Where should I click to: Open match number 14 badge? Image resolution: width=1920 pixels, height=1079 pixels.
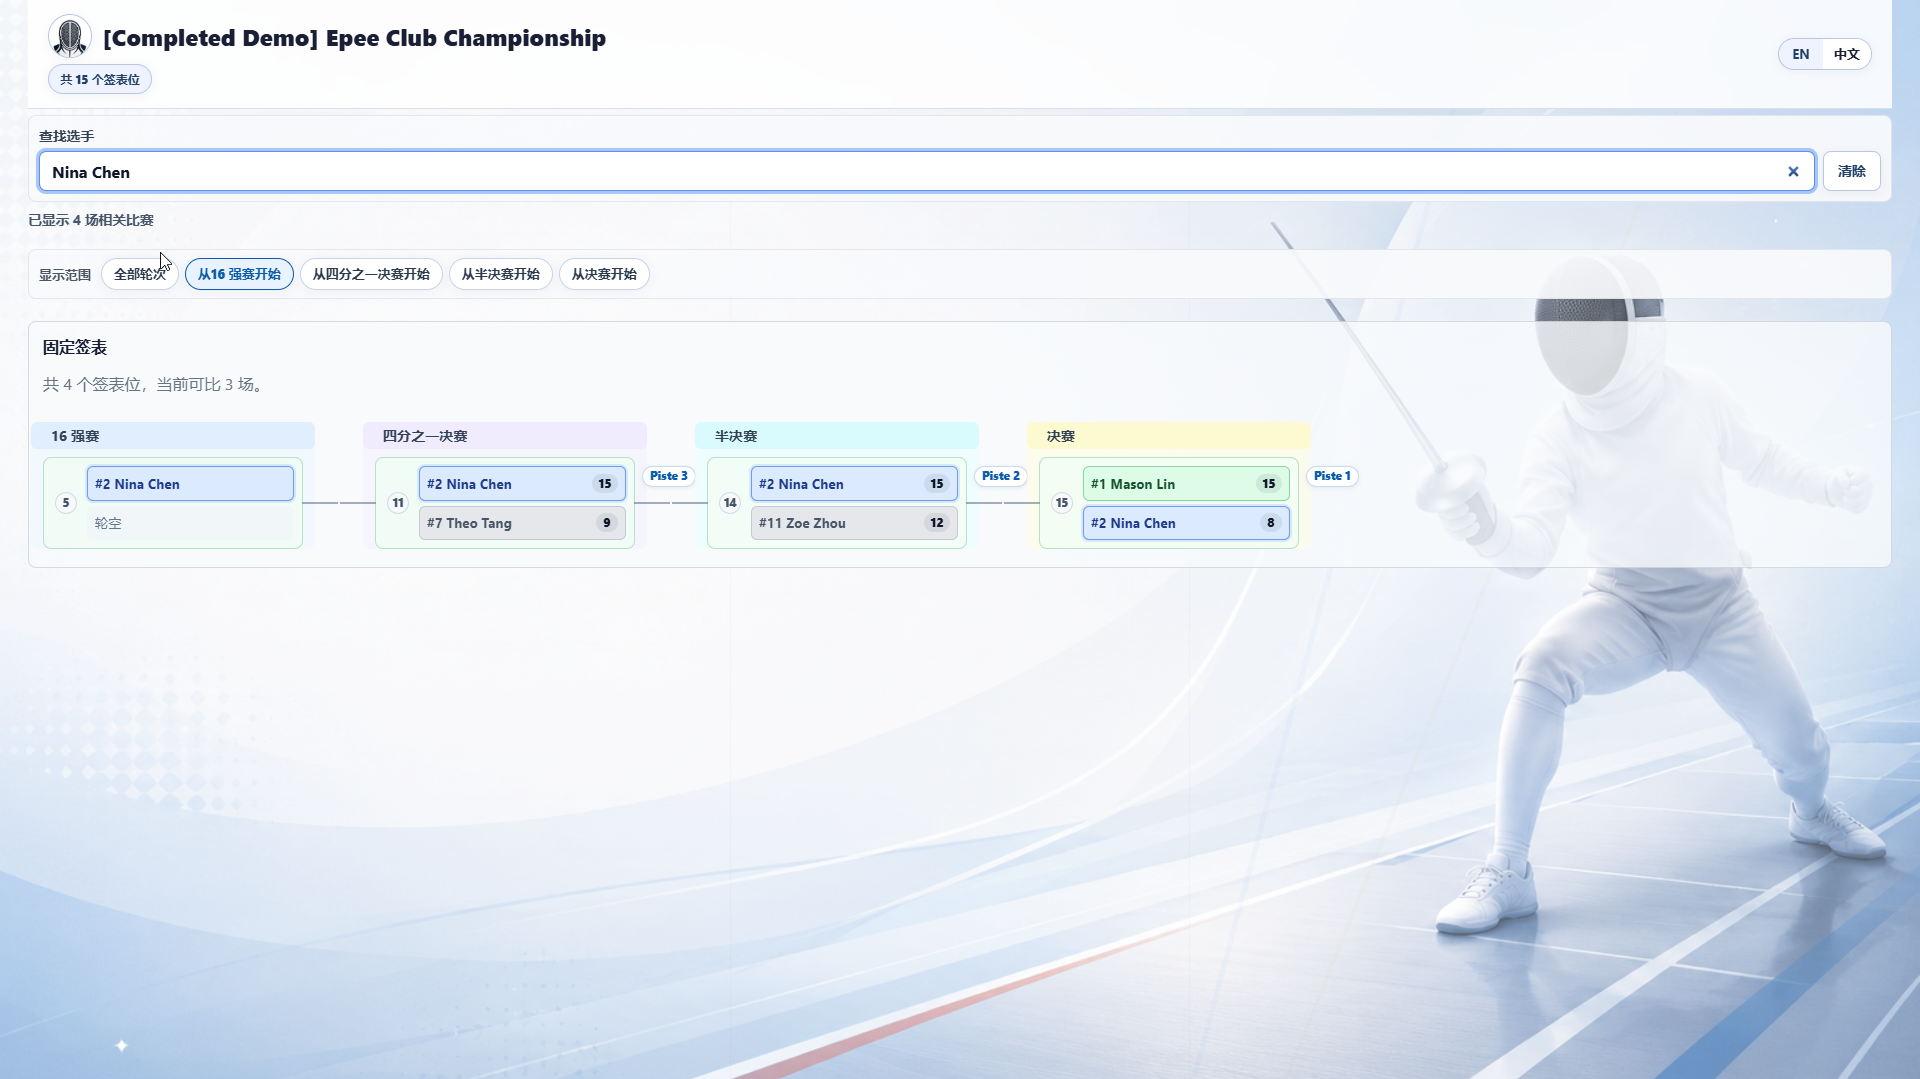click(730, 503)
